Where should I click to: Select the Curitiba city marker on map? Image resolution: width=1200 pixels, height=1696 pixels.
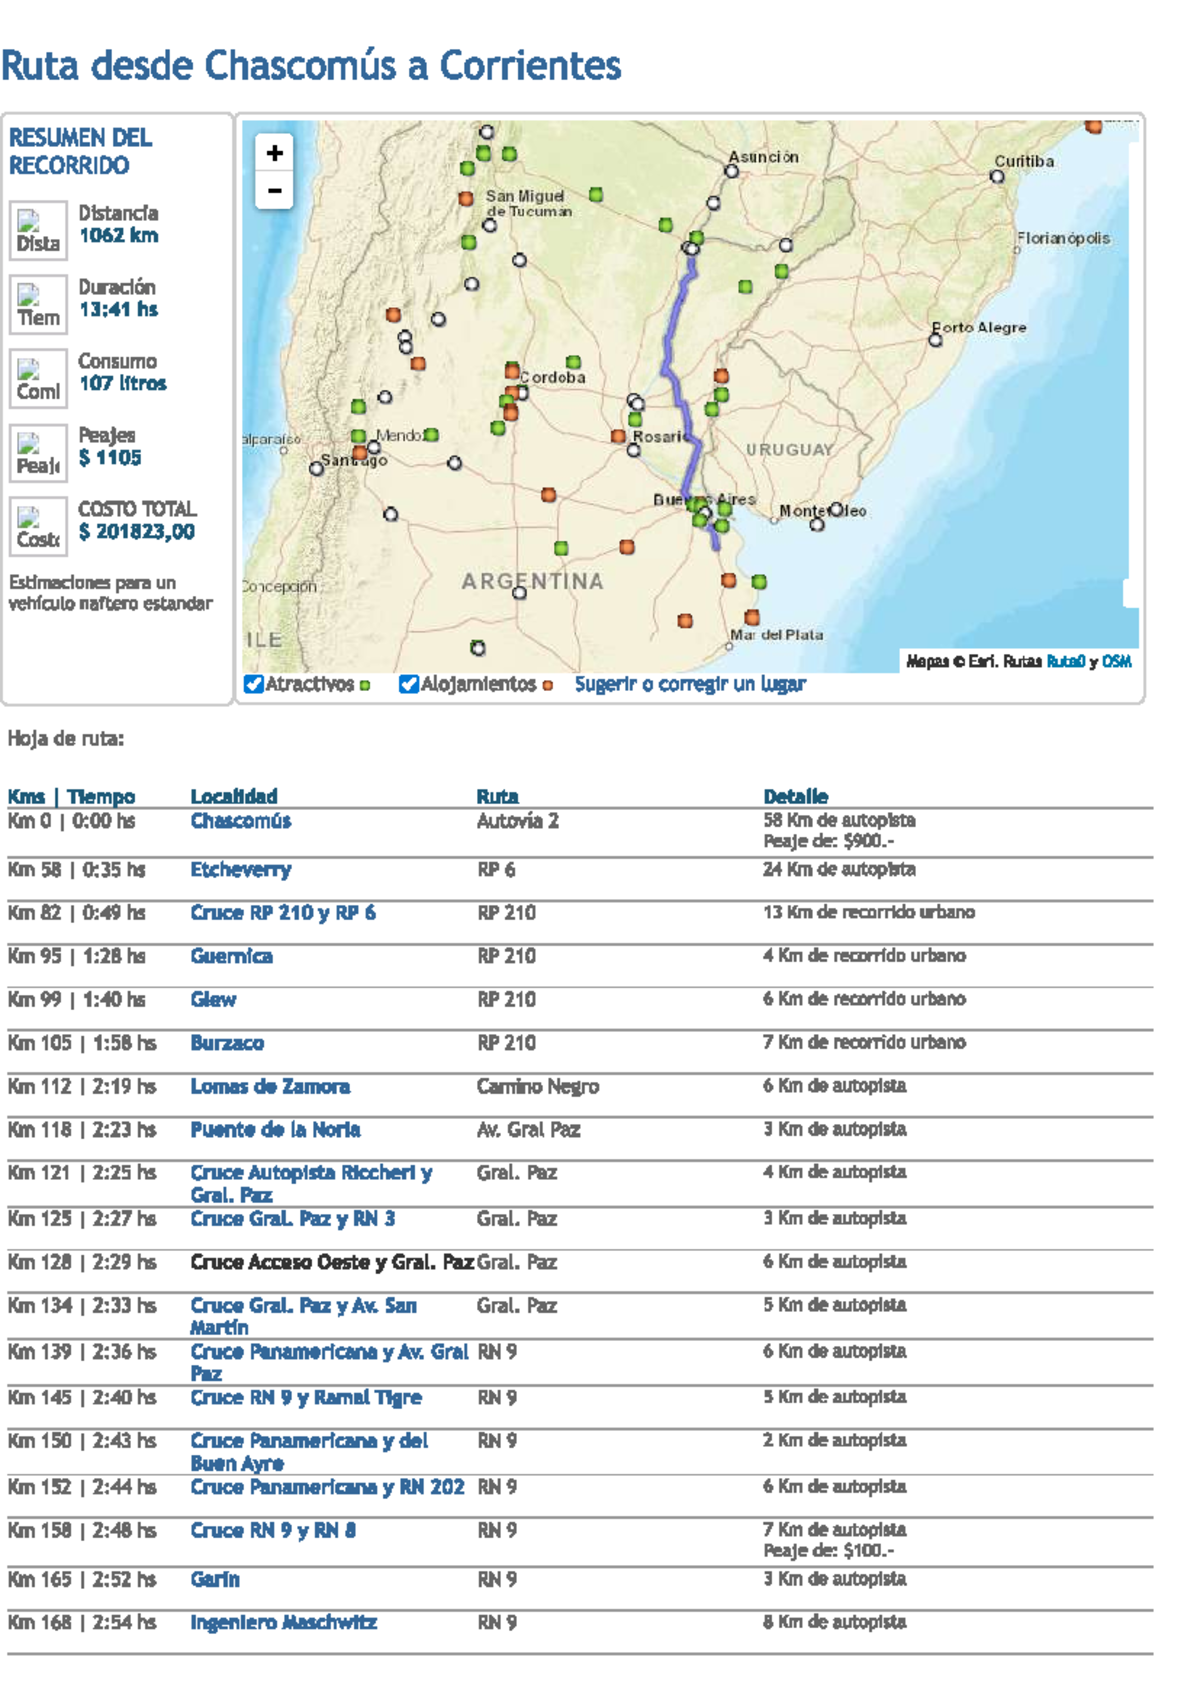(997, 176)
